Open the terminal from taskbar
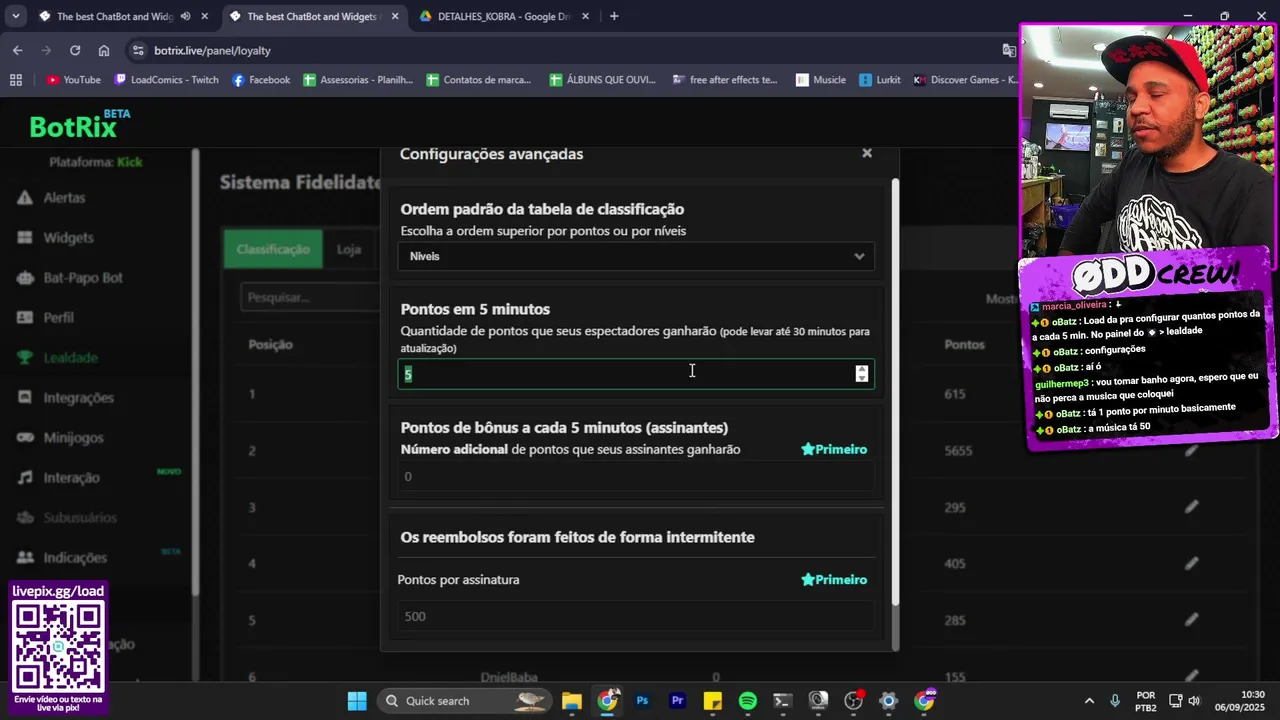 (x=783, y=701)
